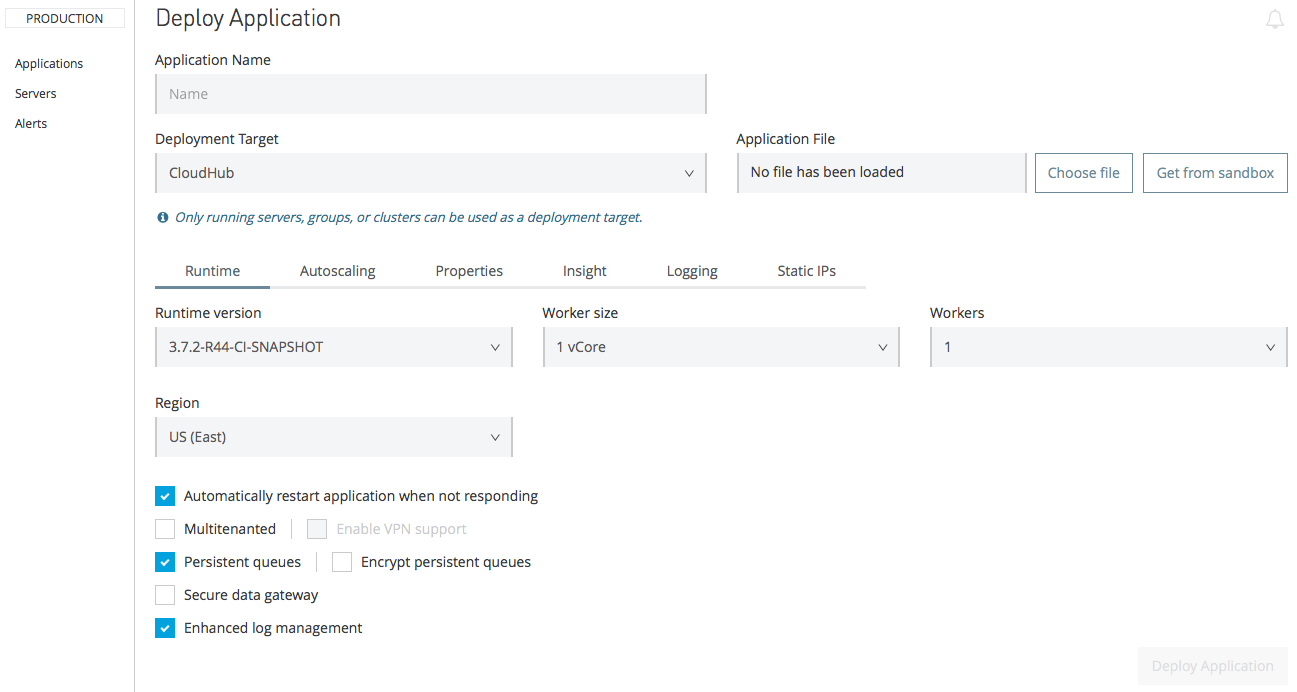Click the Application Name input field
The image size is (1297, 692).
click(430, 94)
